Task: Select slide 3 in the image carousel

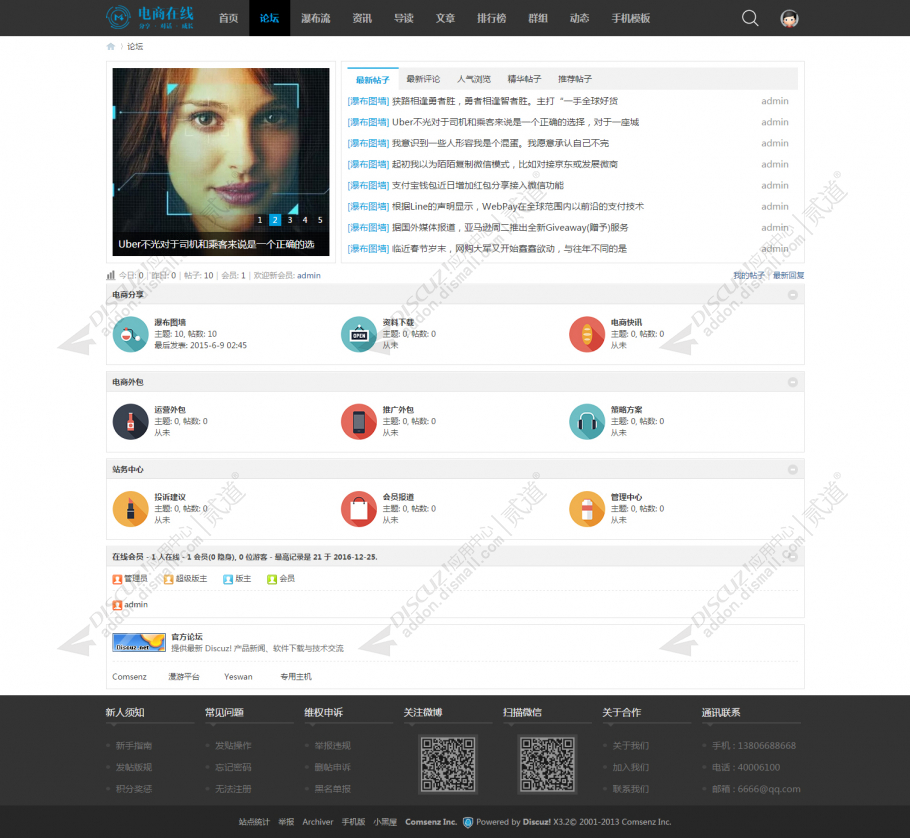Action: tap(290, 220)
